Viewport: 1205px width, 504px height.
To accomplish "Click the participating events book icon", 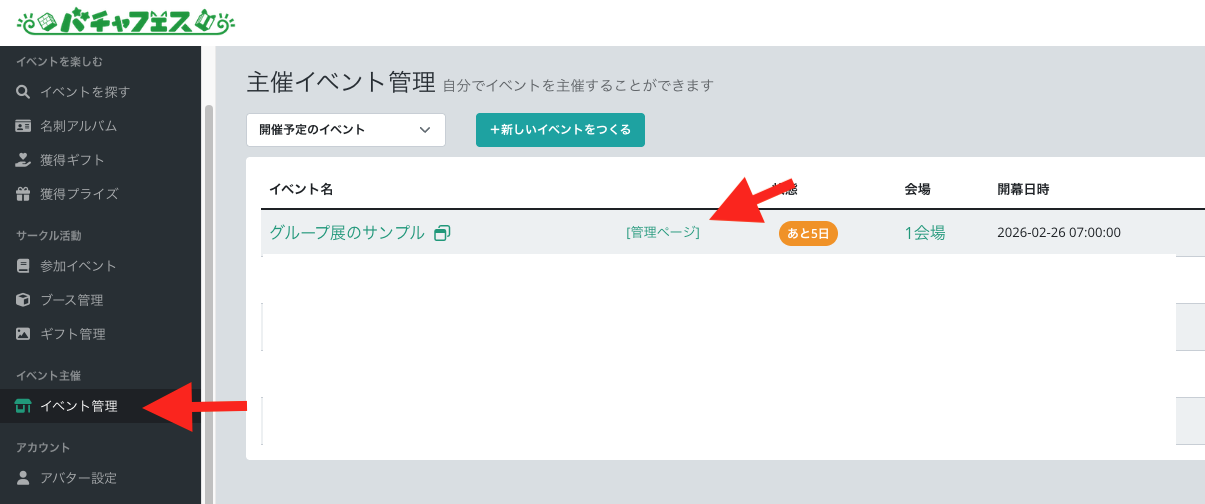I will pos(23,266).
